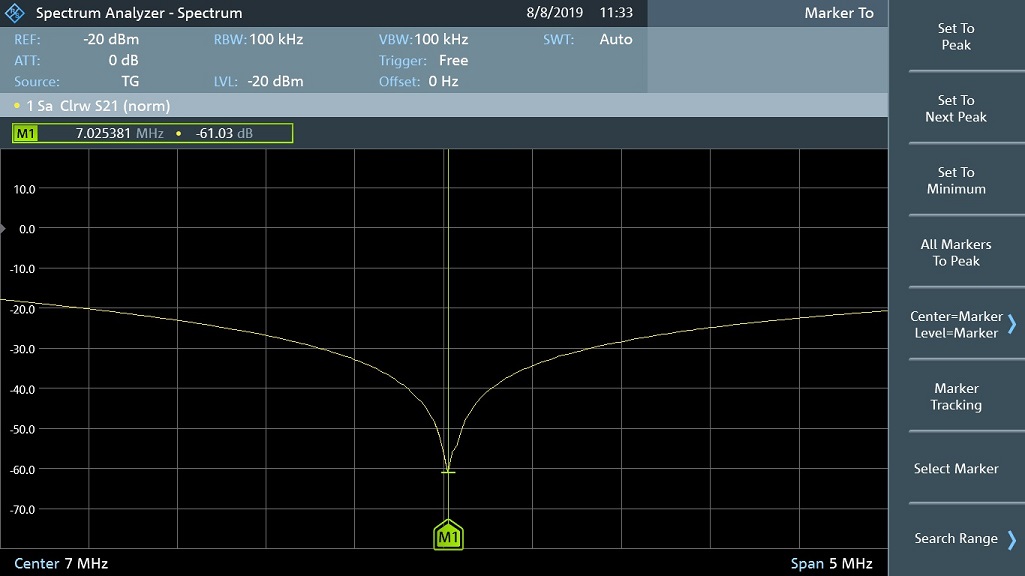Screen dimensions: 1025x576
Task: Click the -70.0 y-axis label
Action: pyautogui.click(x=22, y=509)
